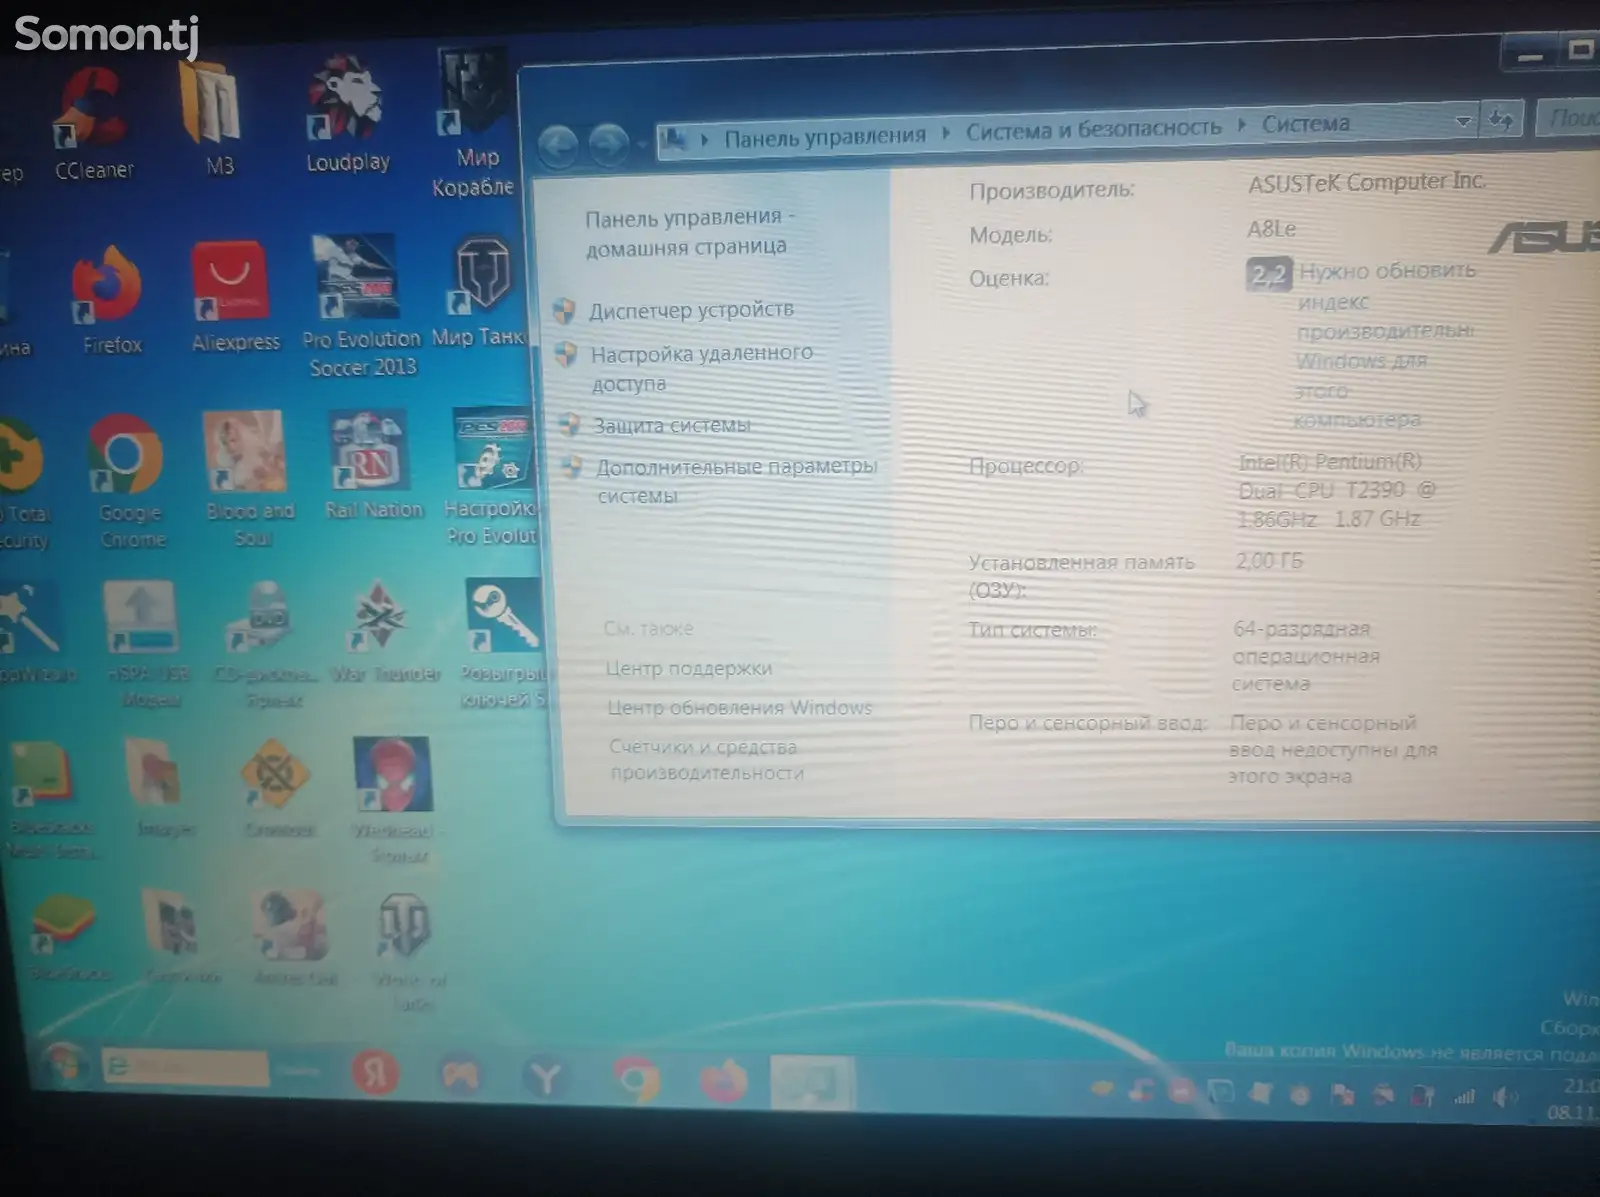The height and width of the screenshot is (1197, 1600).
Task: Open the Aliexpress desktop shortcut
Action: (x=235, y=297)
